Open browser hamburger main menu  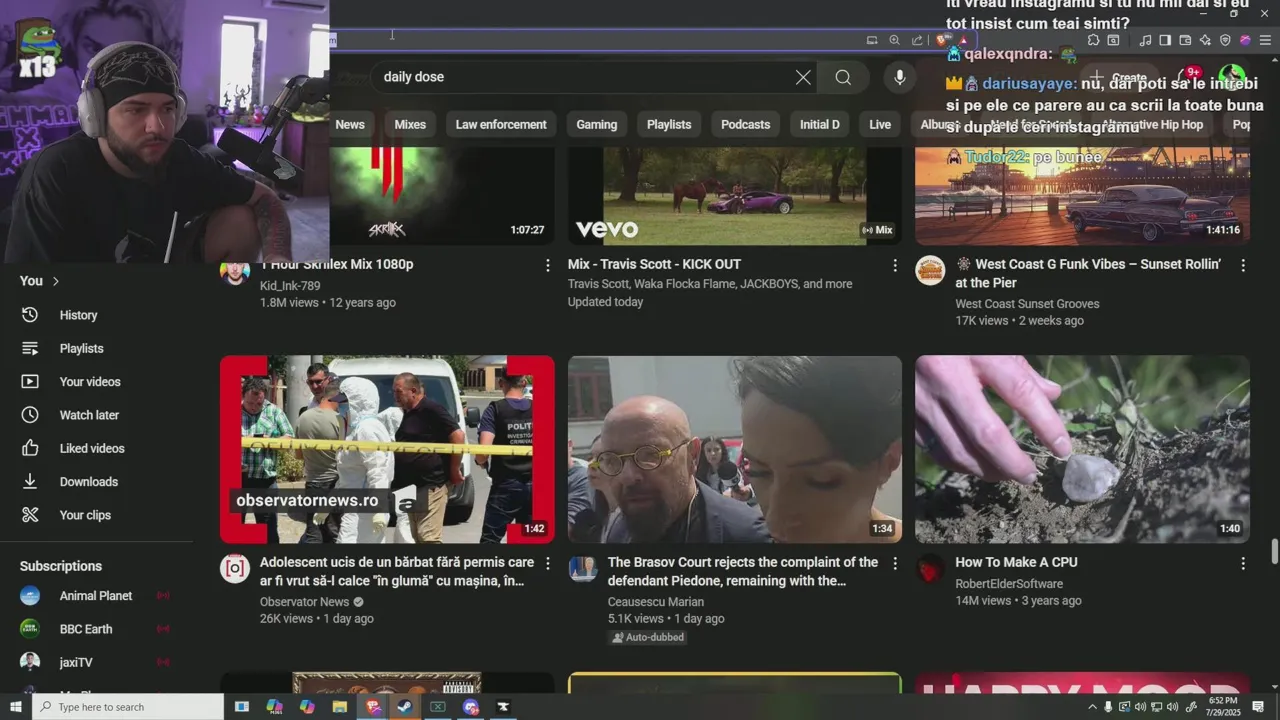pyautogui.click(x=1265, y=40)
